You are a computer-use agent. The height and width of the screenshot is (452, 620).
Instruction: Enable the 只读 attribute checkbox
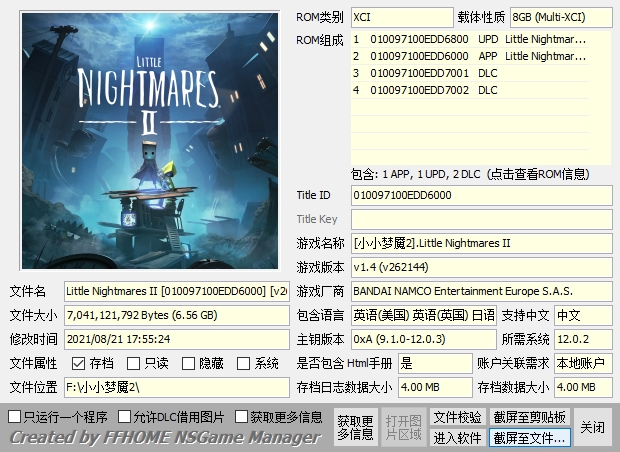[x=133, y=364]
